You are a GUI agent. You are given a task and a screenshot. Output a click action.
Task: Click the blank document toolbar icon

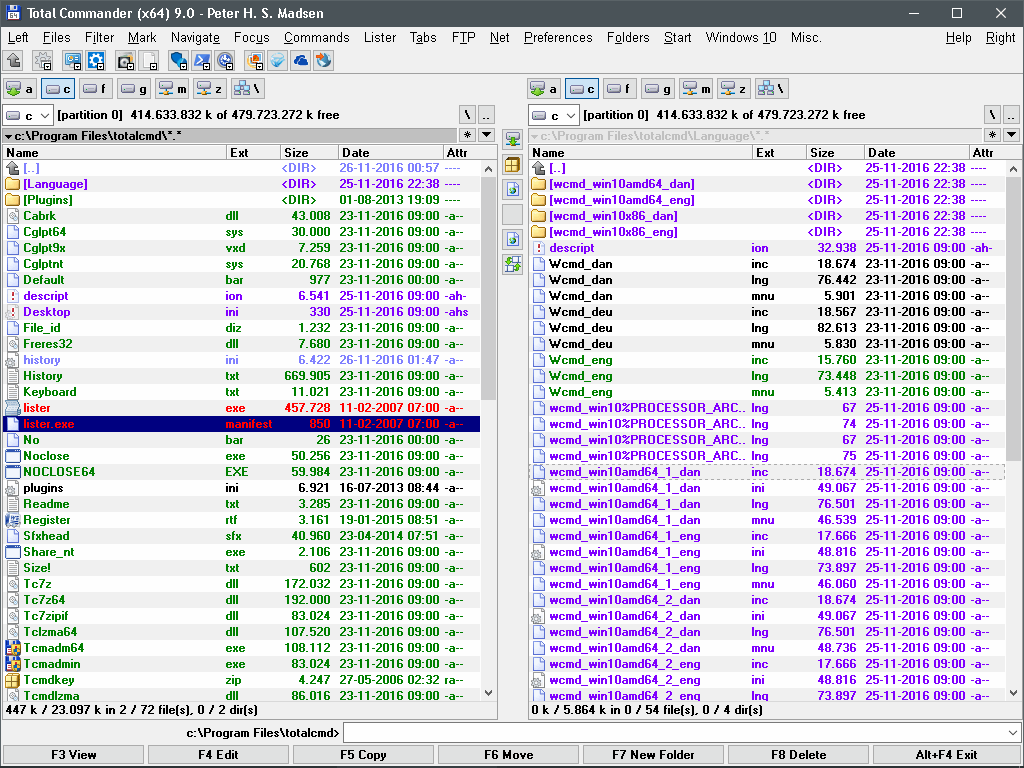[150, 61]
